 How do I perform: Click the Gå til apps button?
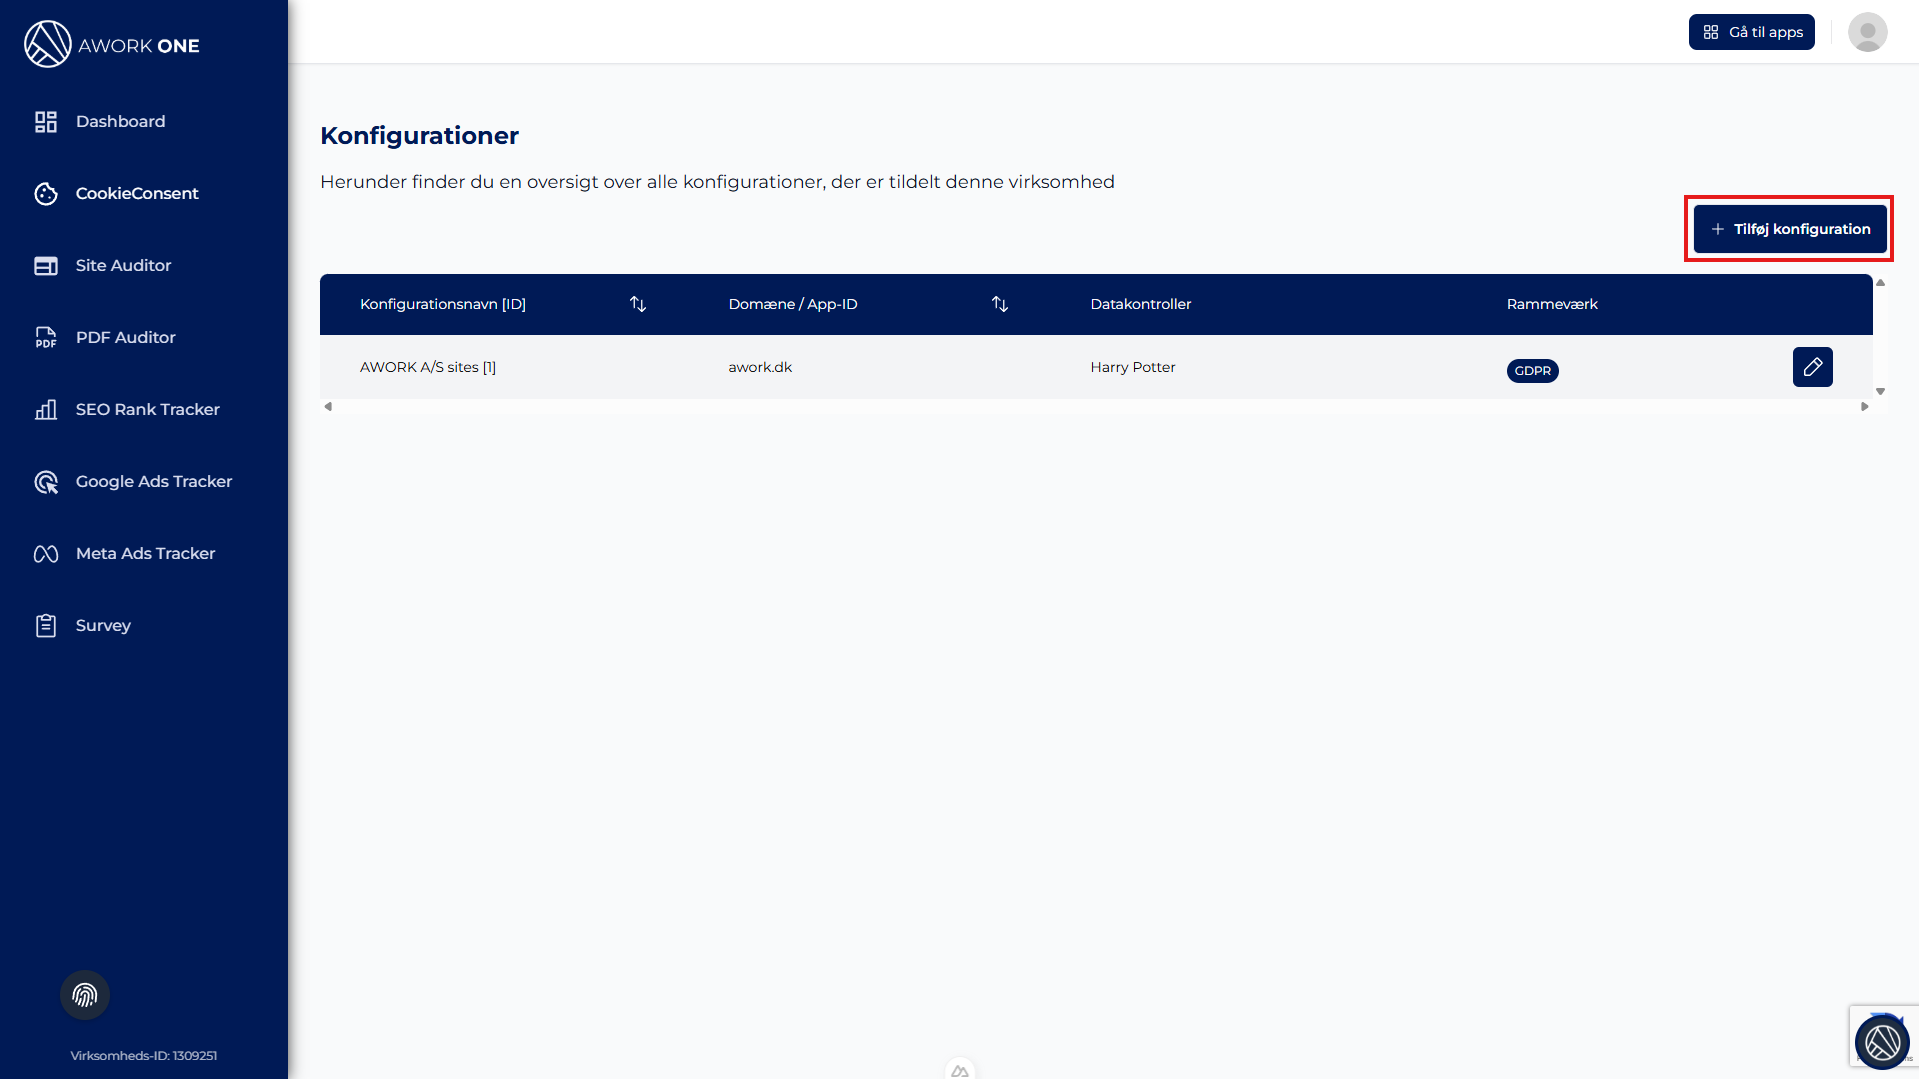coord(1751,32)
